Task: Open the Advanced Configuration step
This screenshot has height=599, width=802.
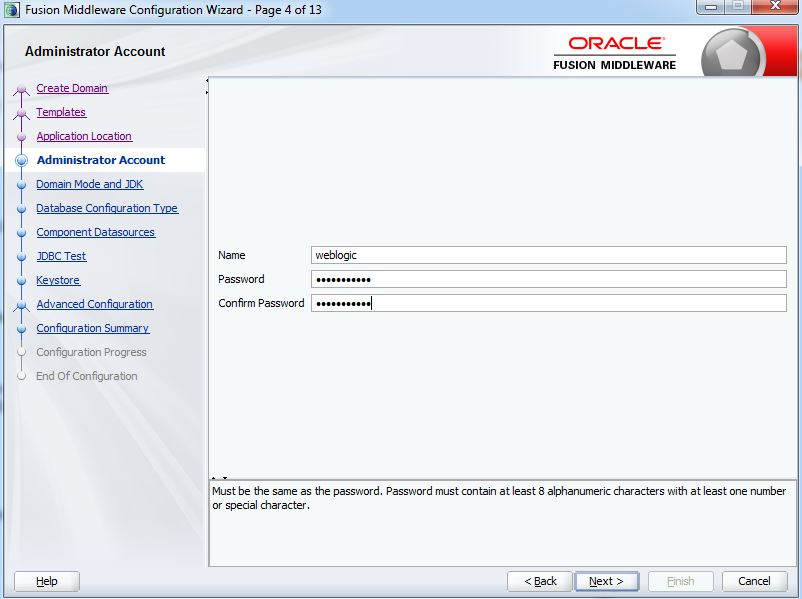Action: (x=95, y=304)
